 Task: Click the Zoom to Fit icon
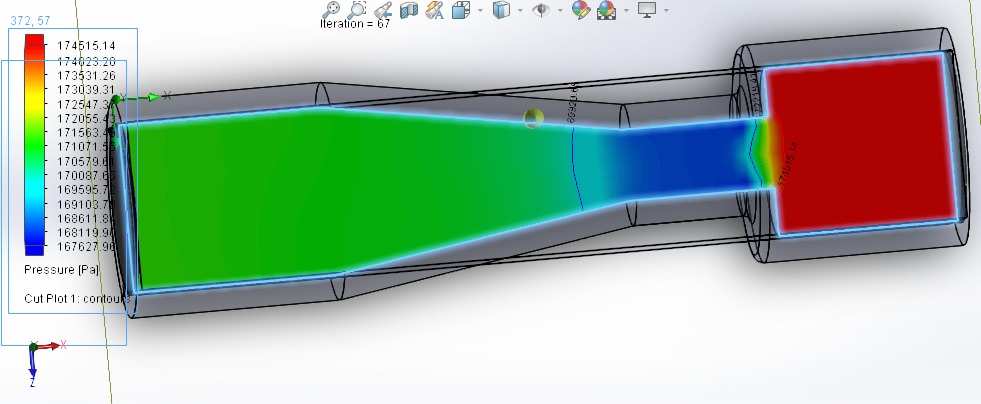click(331, 10)
